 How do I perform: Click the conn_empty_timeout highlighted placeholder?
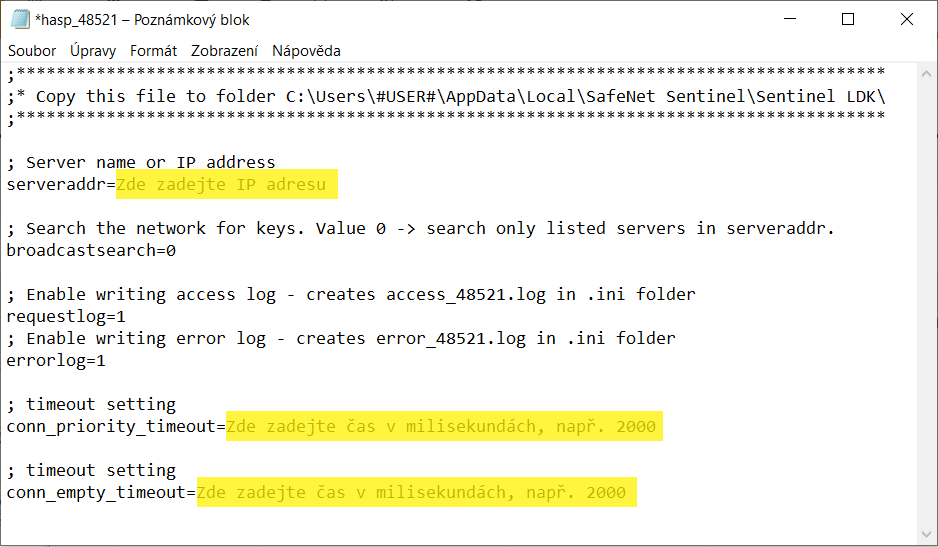[x=412, y=492]
